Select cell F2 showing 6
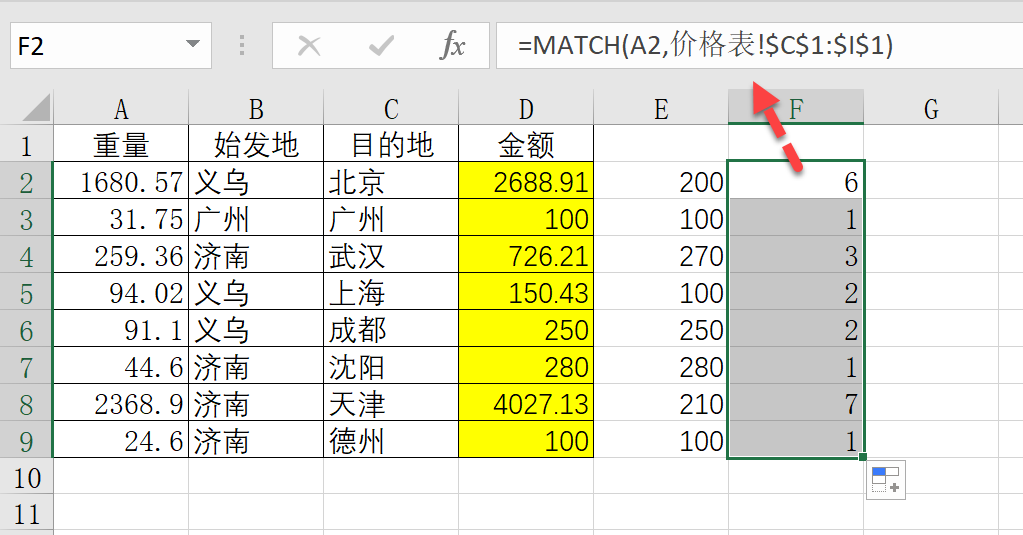Image resolution: width=1023 pixels, height=535 pixels. [x=796, y=181]
